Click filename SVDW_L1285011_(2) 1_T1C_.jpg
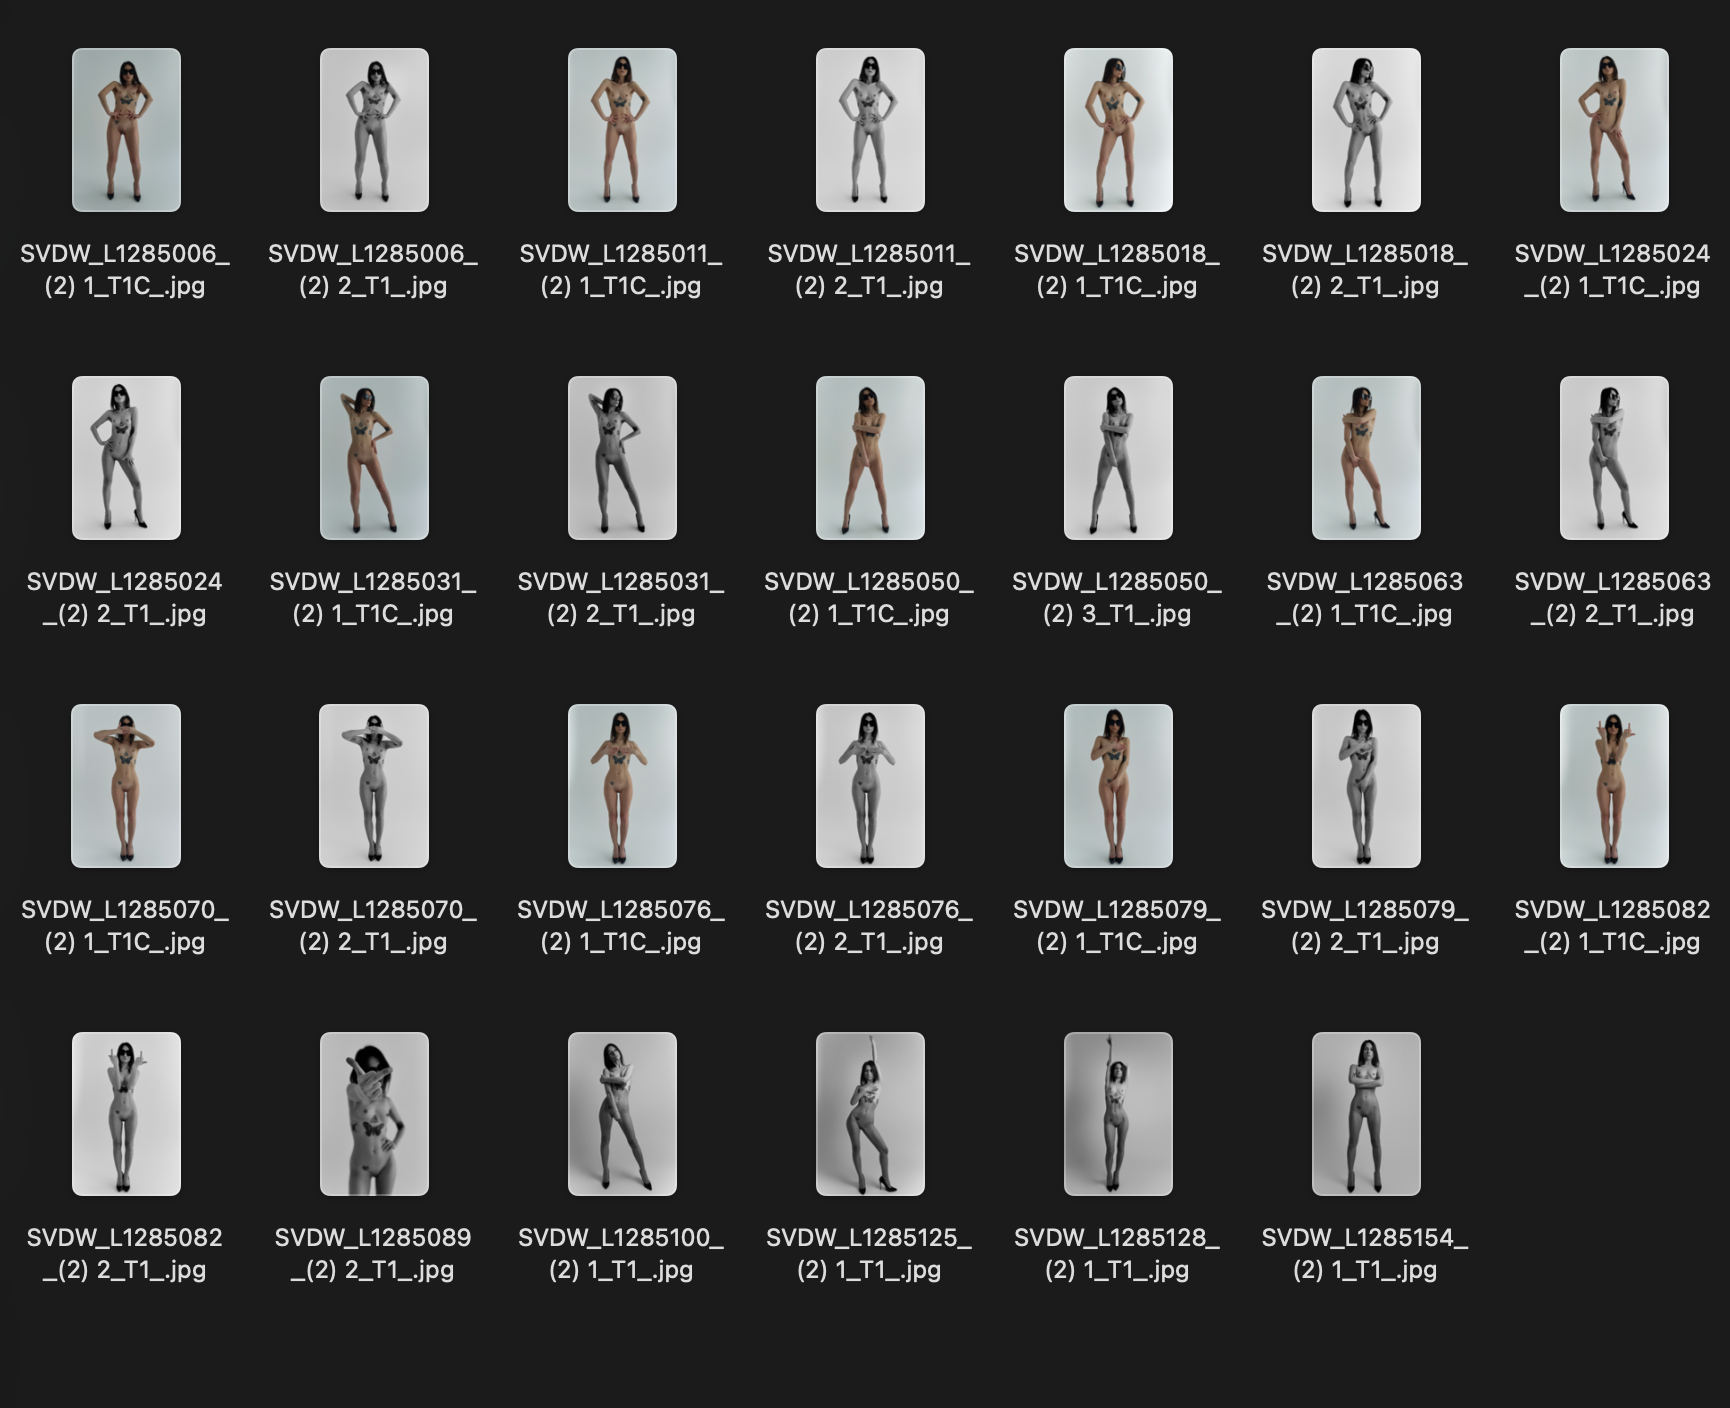The height and width of the screenshot is (1408, 1730). [x=621, y=270]
